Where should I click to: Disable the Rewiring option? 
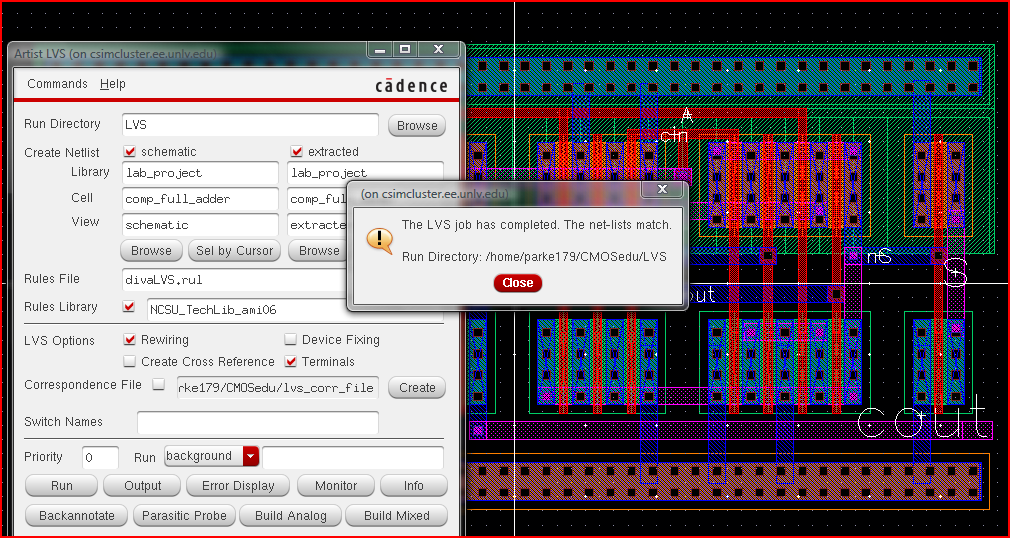tap(130, 340)
